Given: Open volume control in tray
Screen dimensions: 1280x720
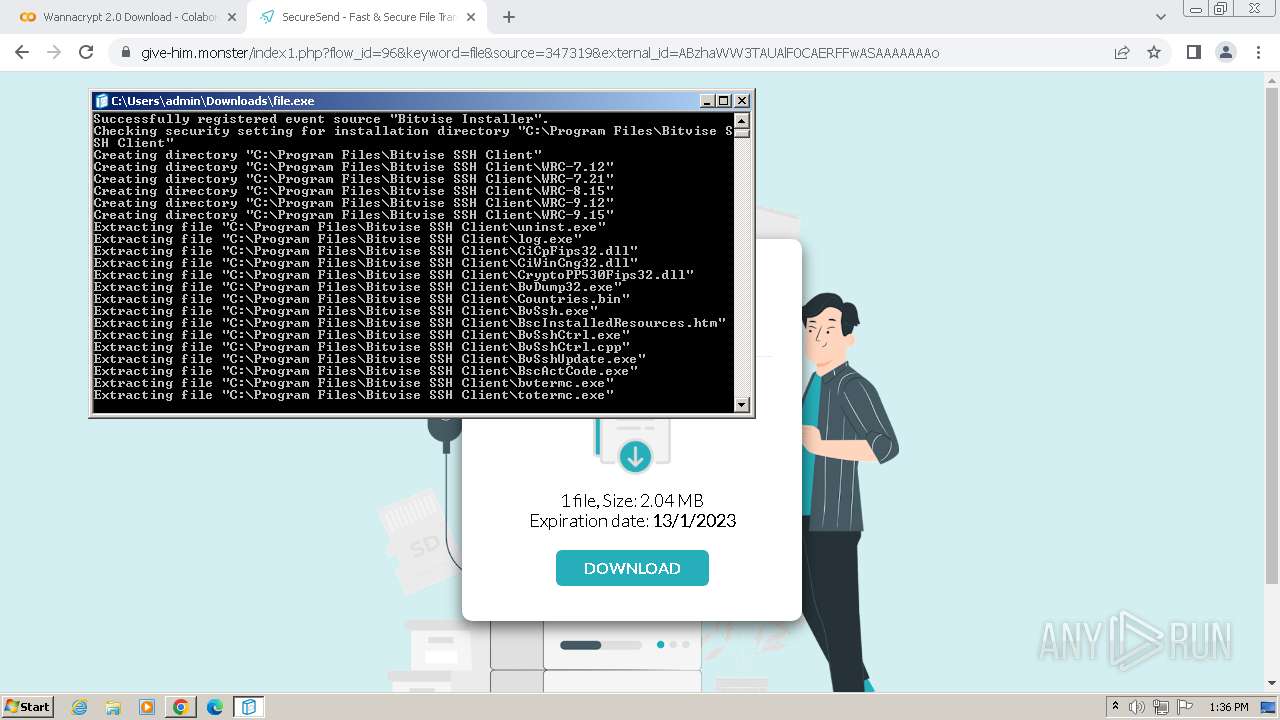Looking at the screenshot, I should pyautogui.click(x=1137, y=707).
